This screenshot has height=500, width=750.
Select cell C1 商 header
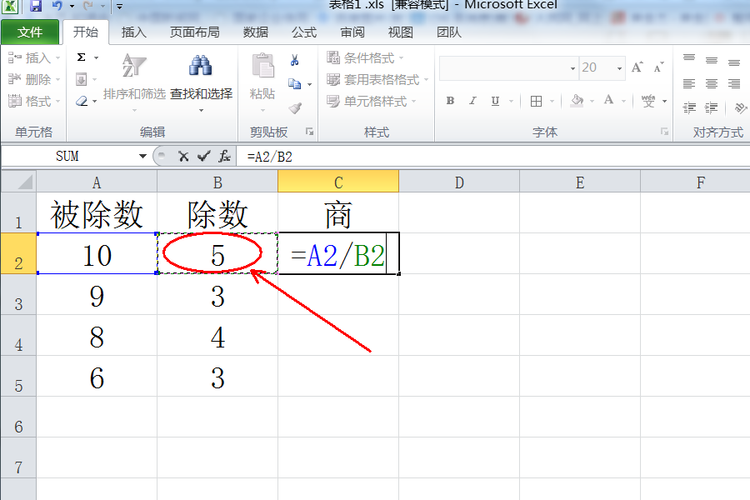tap(338, 213)
